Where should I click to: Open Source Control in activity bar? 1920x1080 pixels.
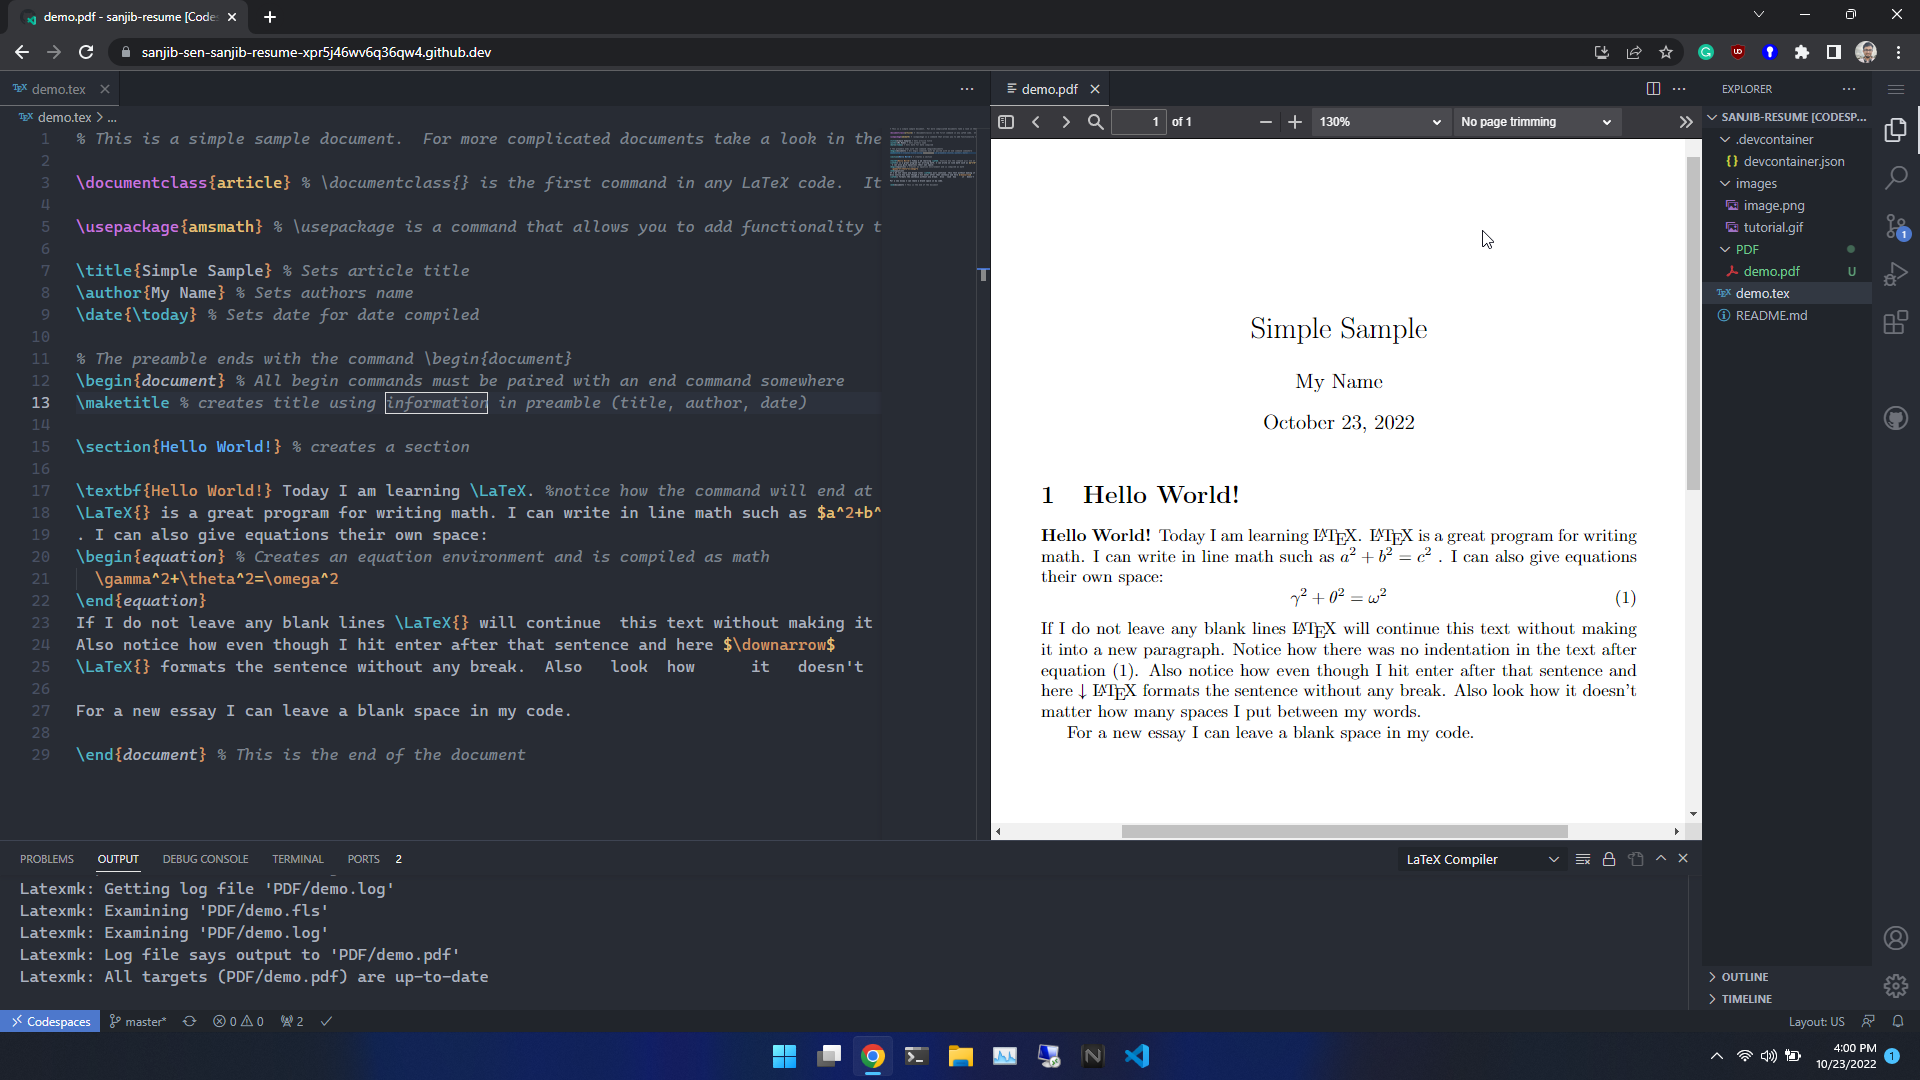[1895, 226]
